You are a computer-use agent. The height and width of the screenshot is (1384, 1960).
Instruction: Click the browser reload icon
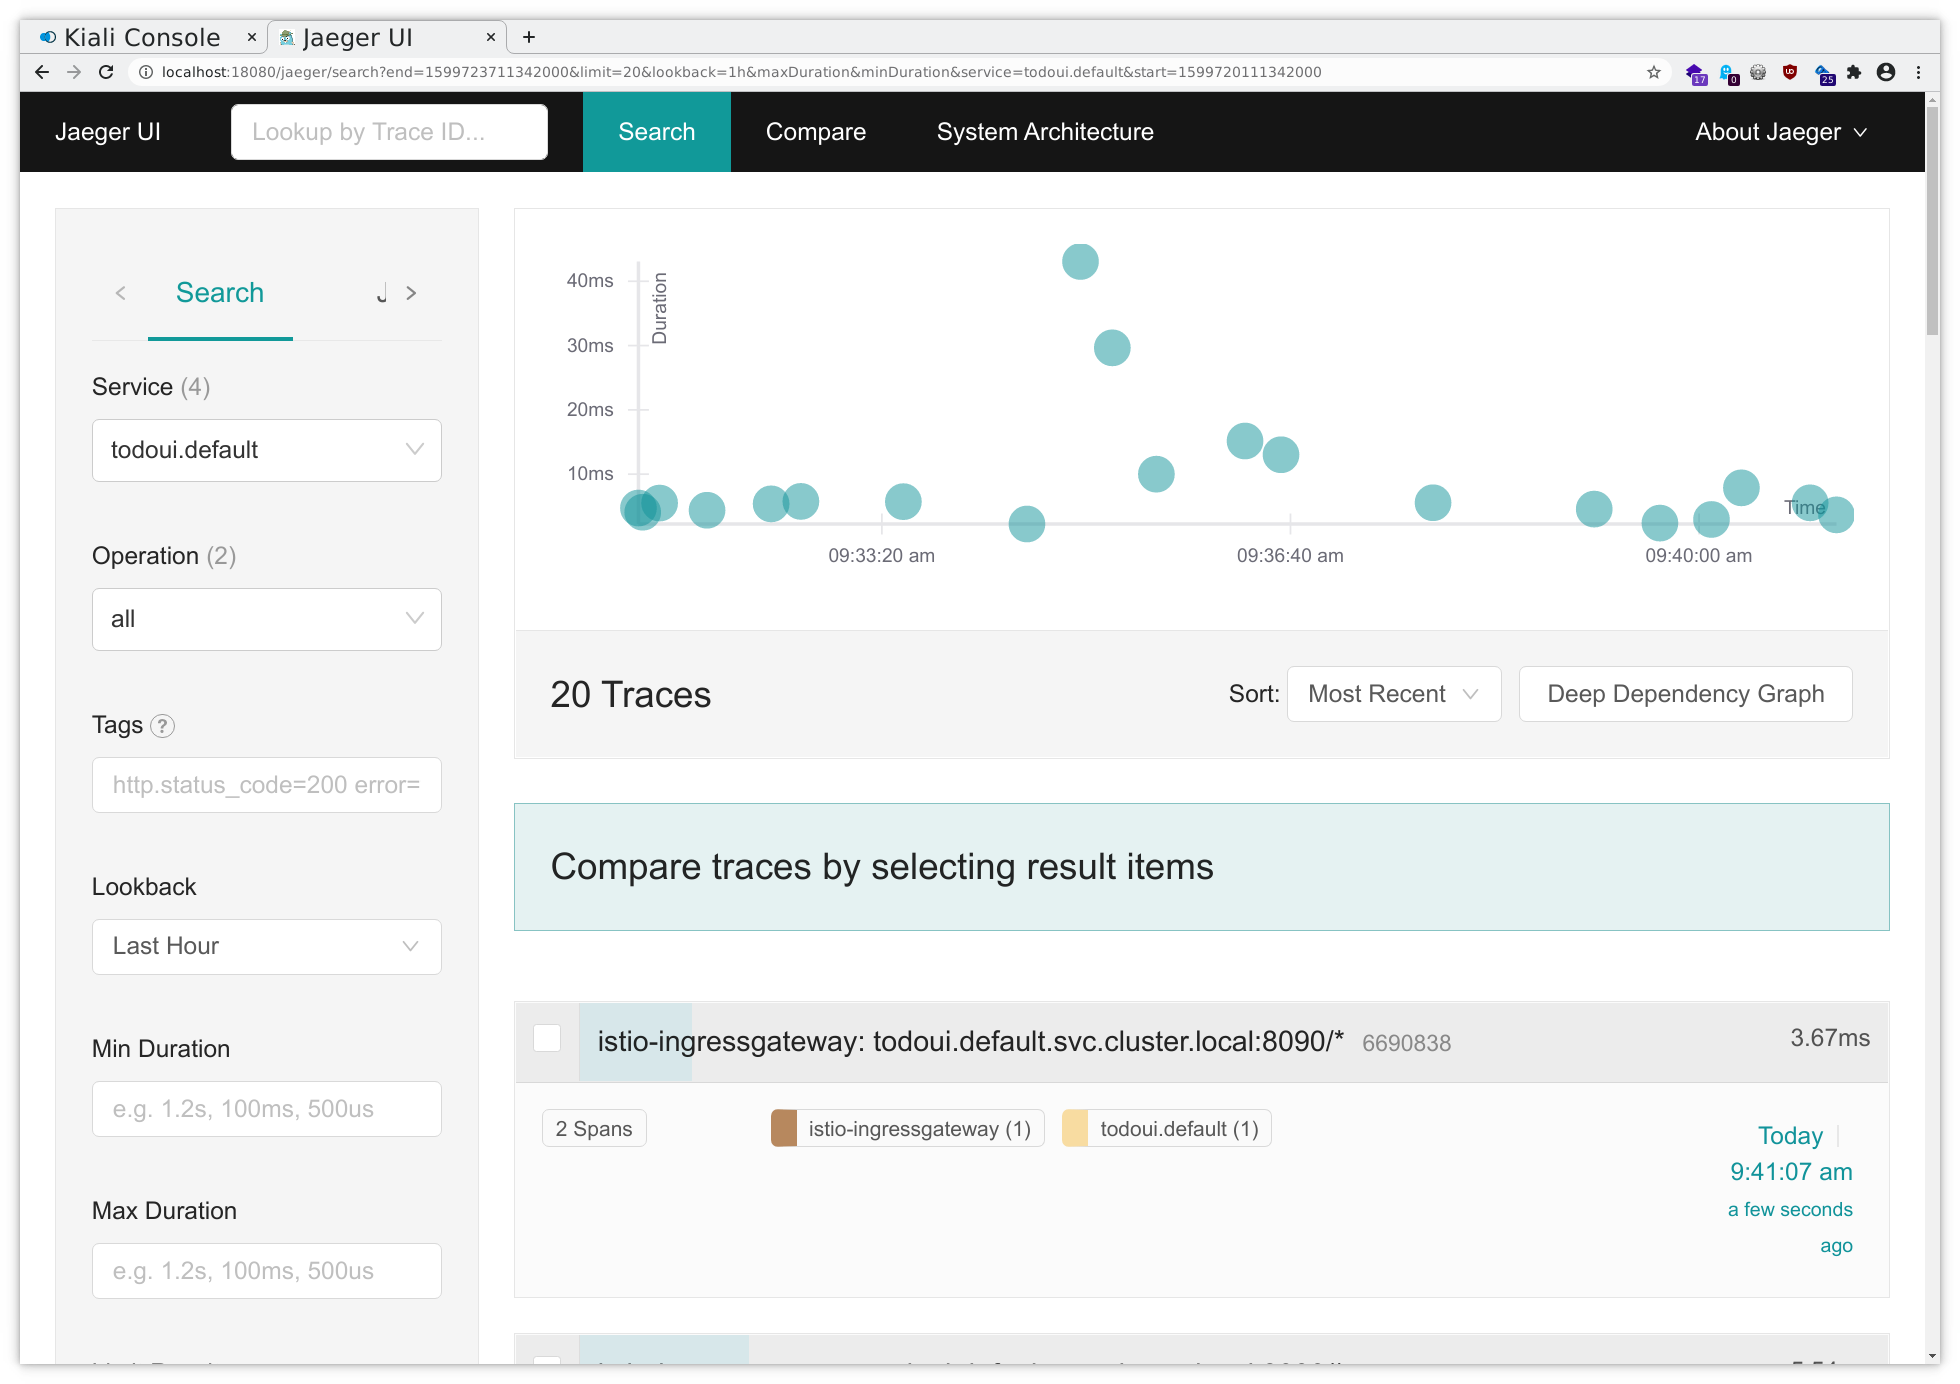point(106,72)
